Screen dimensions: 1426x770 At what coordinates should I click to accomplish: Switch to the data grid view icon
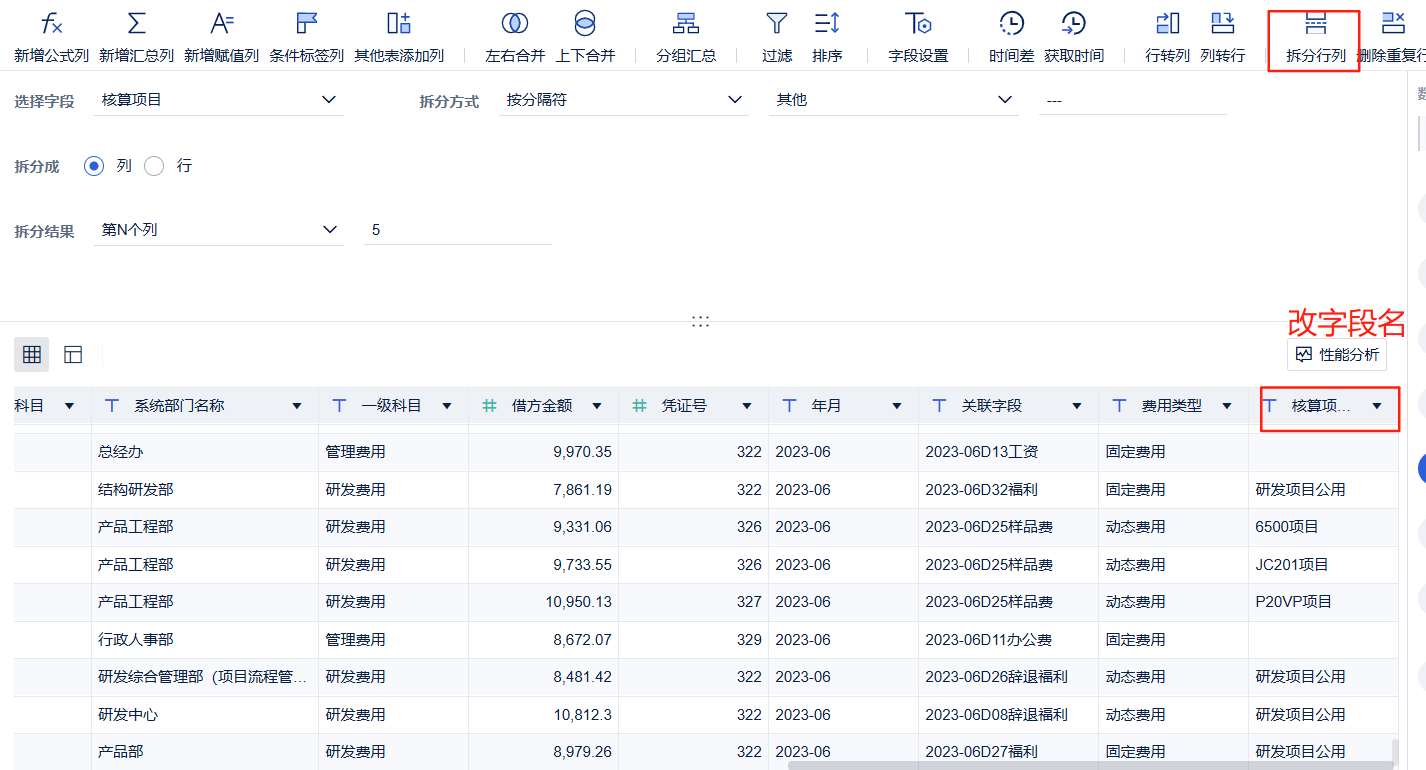tap(32, 354)
